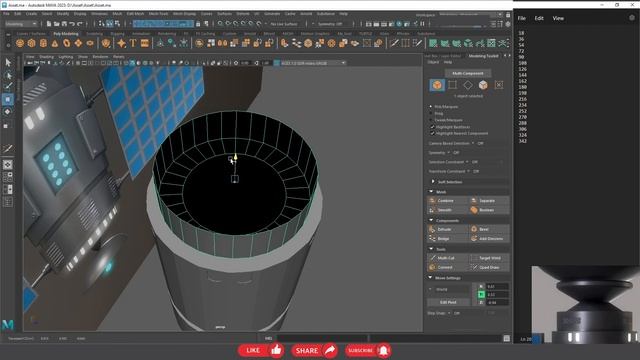Create a polygon sphere from the shelf

pyautogui.click(x=20, y=43)
